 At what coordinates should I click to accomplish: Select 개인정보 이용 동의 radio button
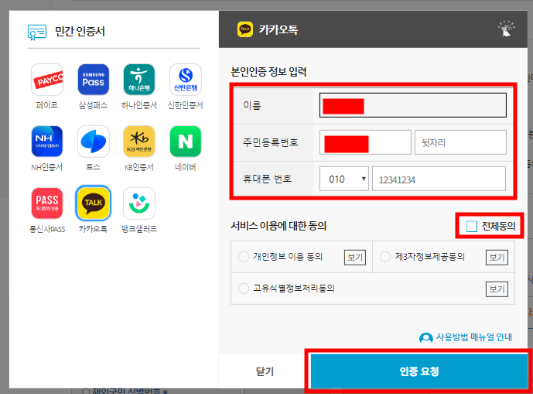click(243, 257)
